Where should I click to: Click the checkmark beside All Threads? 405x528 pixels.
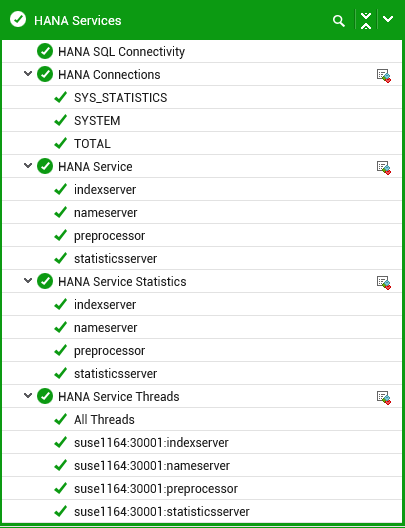(x=61, y=419)
